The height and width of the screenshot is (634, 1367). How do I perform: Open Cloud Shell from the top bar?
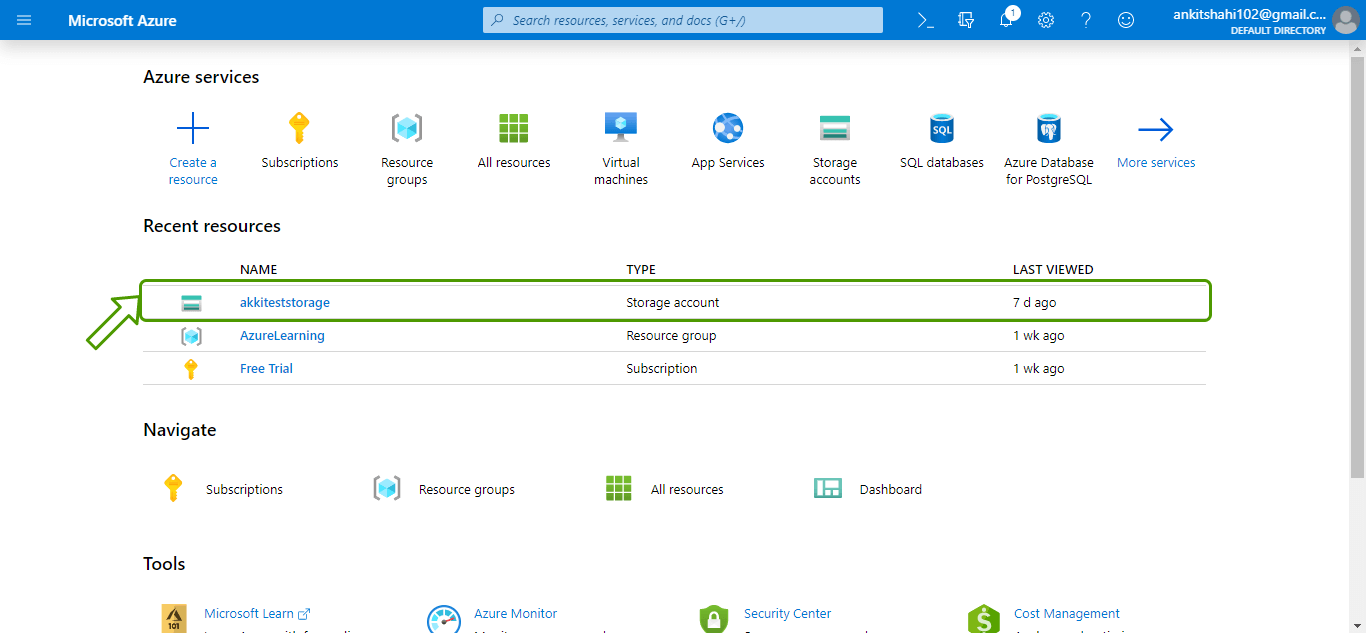(926, 20)
